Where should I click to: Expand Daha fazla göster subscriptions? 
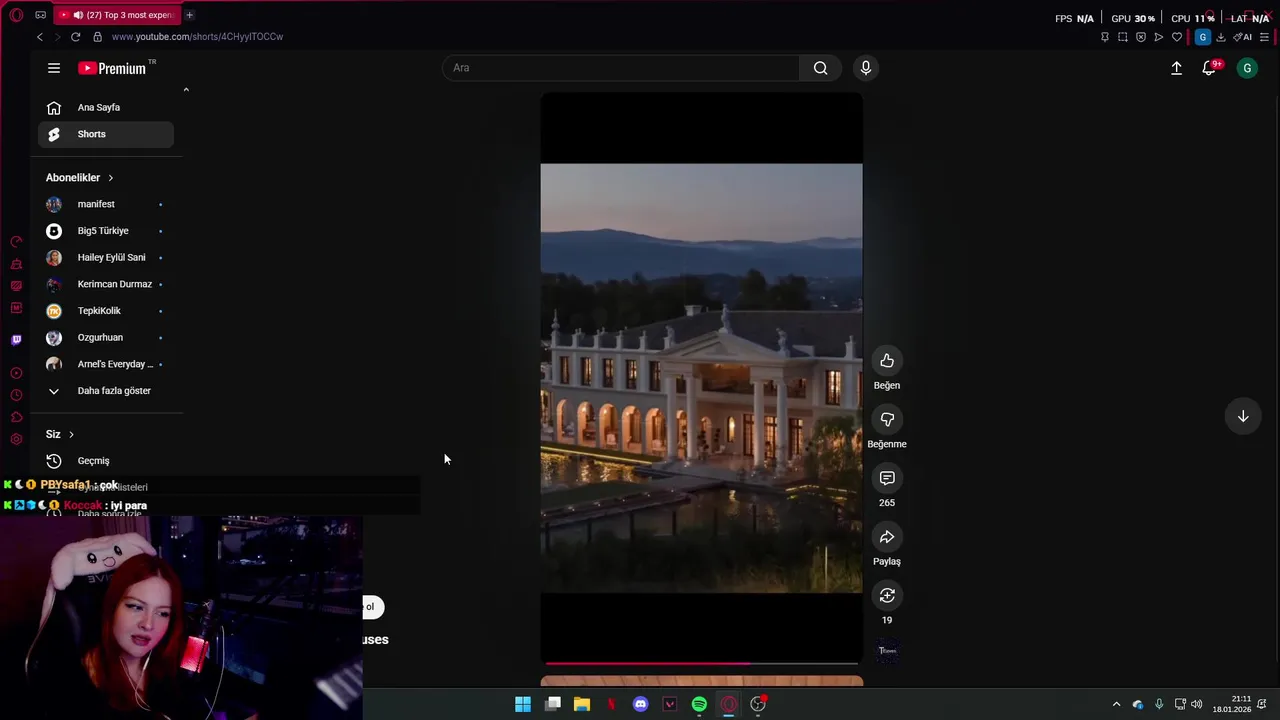click(x=106, y=391)
